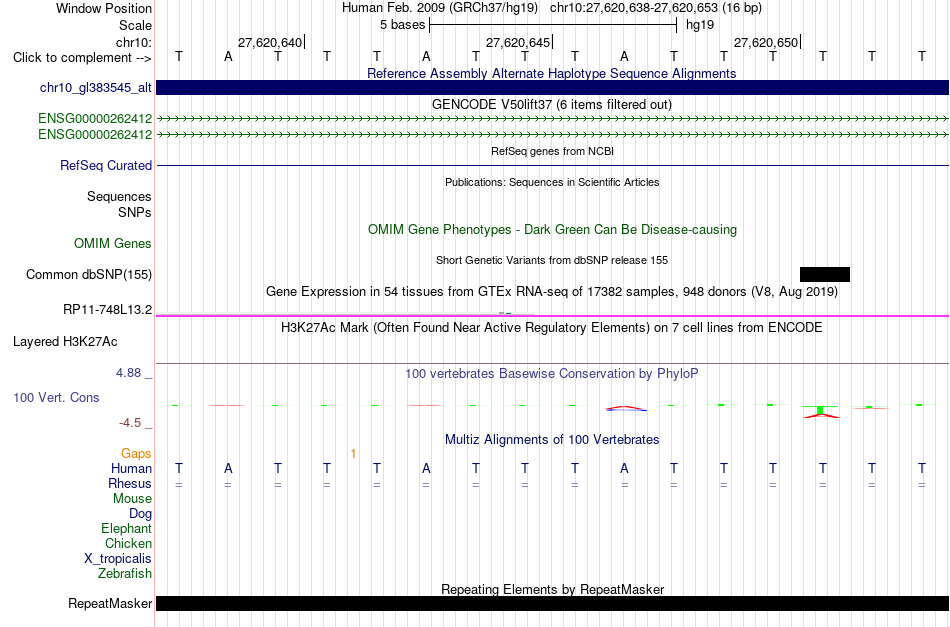Click the Common dbSNP(155) track label
This screenshot has width=950, height=627.
click(x=89, y=274)
